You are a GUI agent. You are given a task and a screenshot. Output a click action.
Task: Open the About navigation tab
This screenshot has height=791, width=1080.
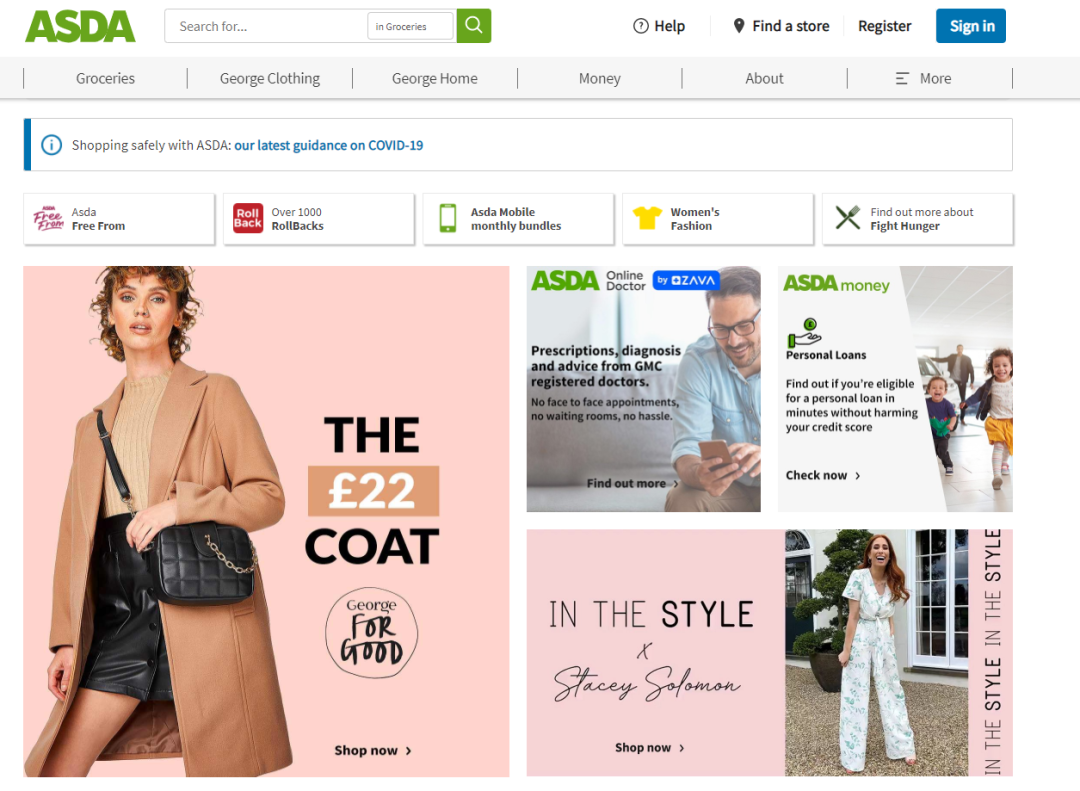point(765,79)
